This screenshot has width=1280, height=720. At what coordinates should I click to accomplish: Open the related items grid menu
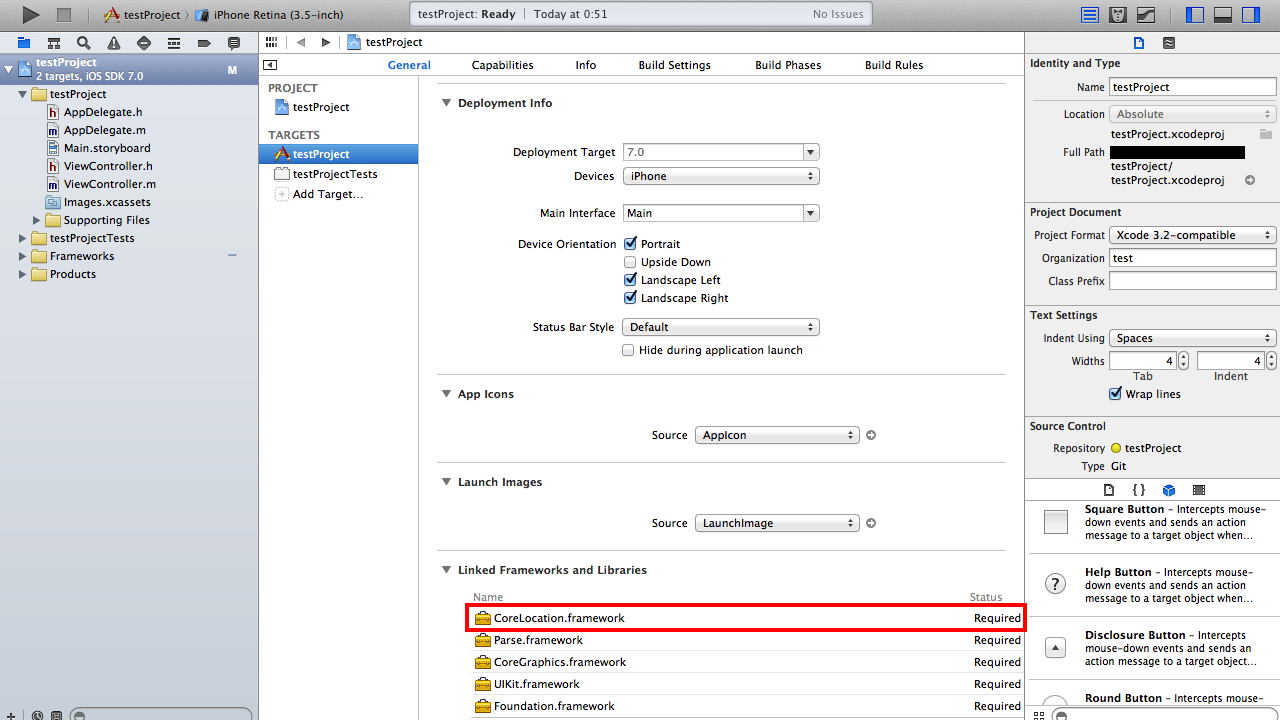coord(271,42)
